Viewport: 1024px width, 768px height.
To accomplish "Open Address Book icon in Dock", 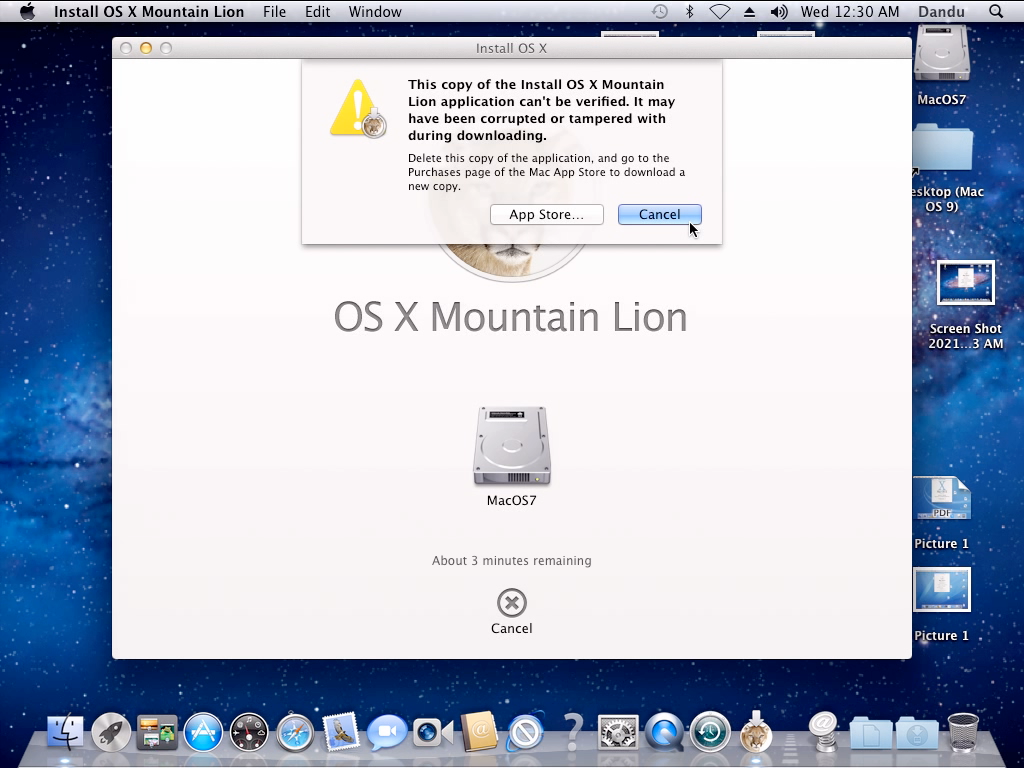I will click(x=479, y=731).
